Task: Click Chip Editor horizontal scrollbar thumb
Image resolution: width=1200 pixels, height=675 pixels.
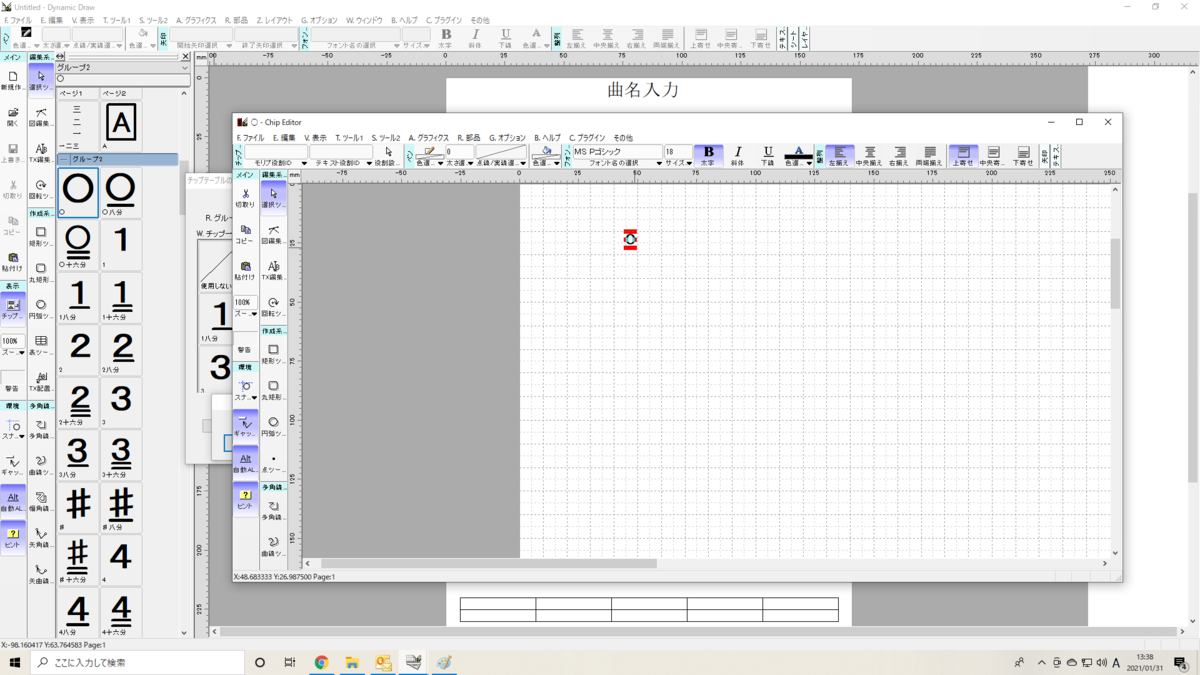Action: pos(488,564)
